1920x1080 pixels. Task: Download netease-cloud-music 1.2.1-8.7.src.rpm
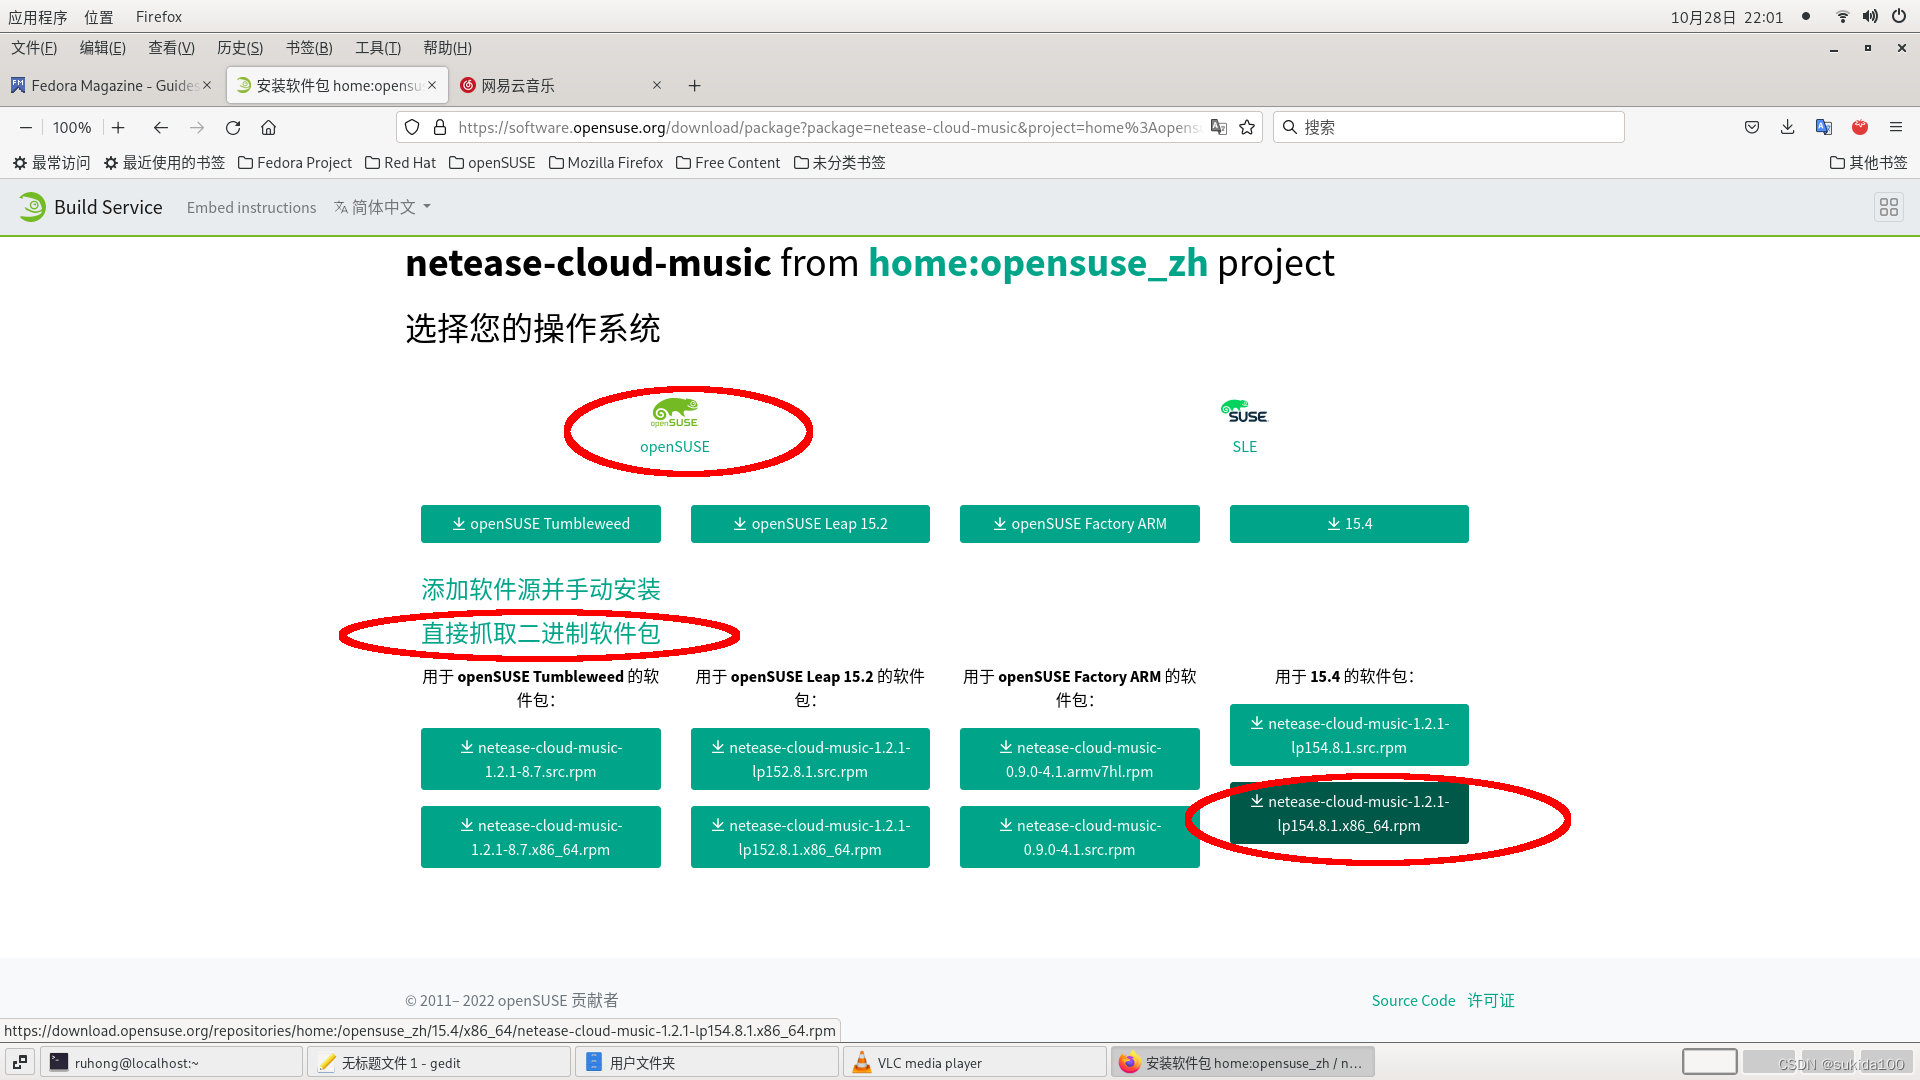[540, 759]
